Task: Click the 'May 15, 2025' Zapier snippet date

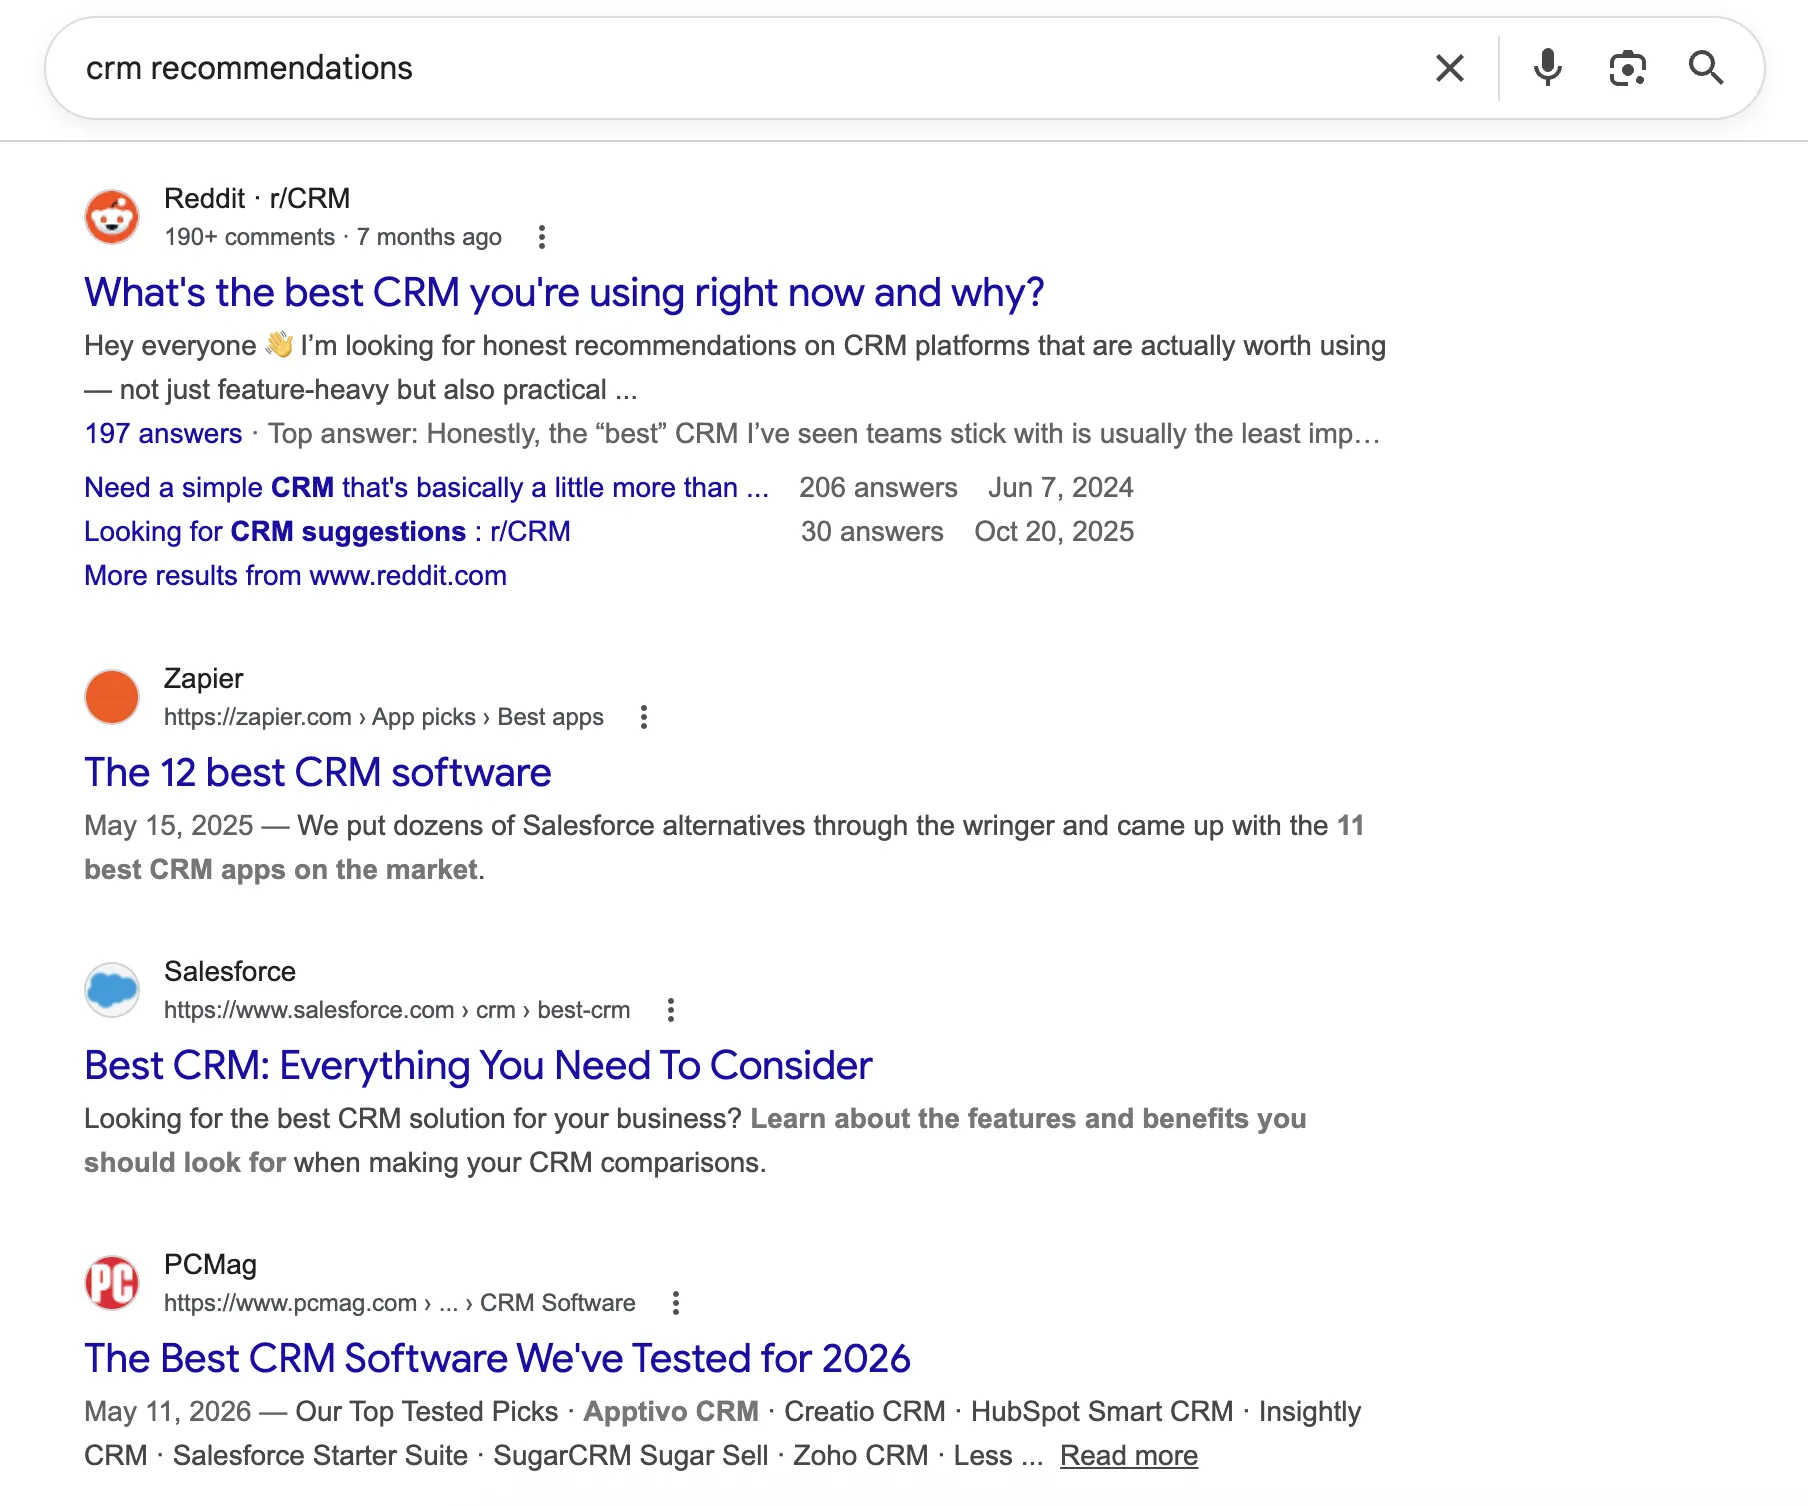Action: pos(169,826)
